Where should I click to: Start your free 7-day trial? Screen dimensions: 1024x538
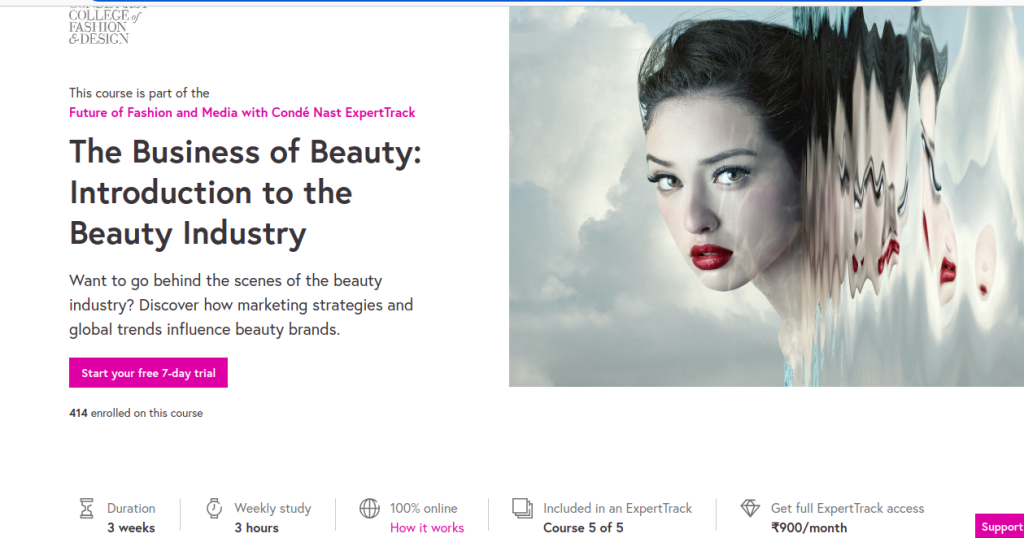point(148,373)
